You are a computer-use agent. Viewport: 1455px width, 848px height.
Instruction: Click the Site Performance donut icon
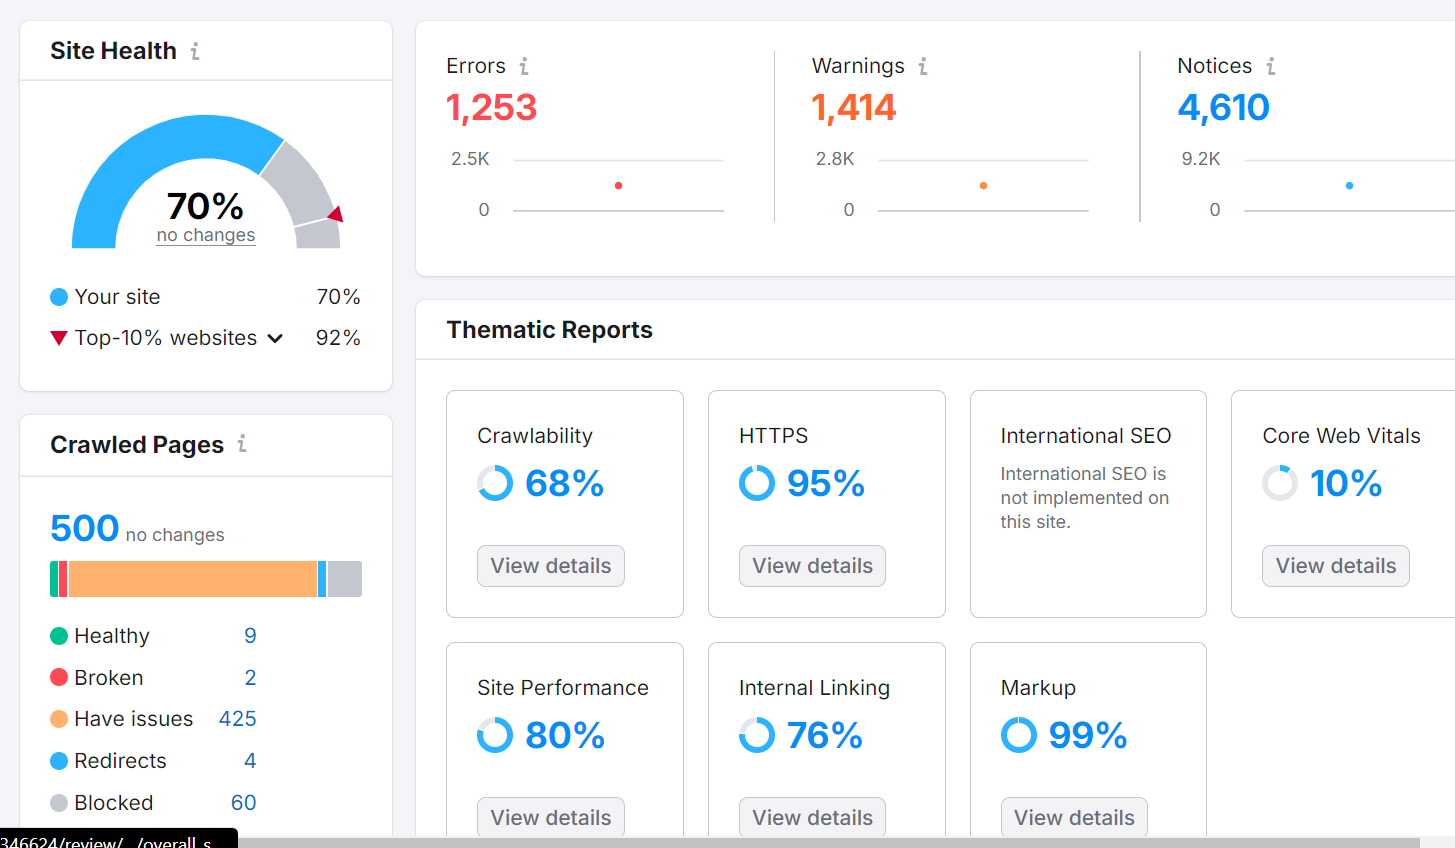click(495, 735)
